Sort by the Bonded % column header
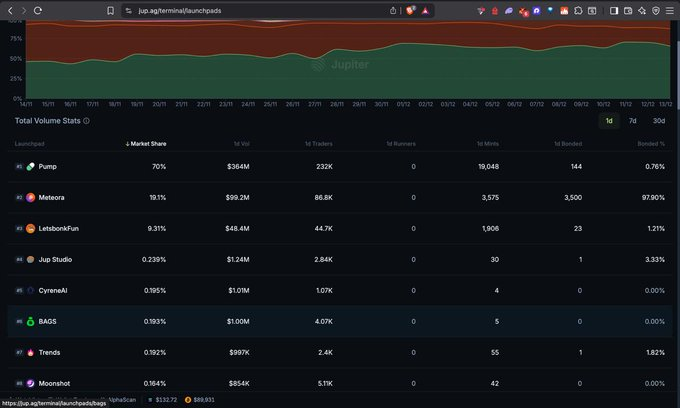This screenshot has width=680, height=408. point(651,144)
